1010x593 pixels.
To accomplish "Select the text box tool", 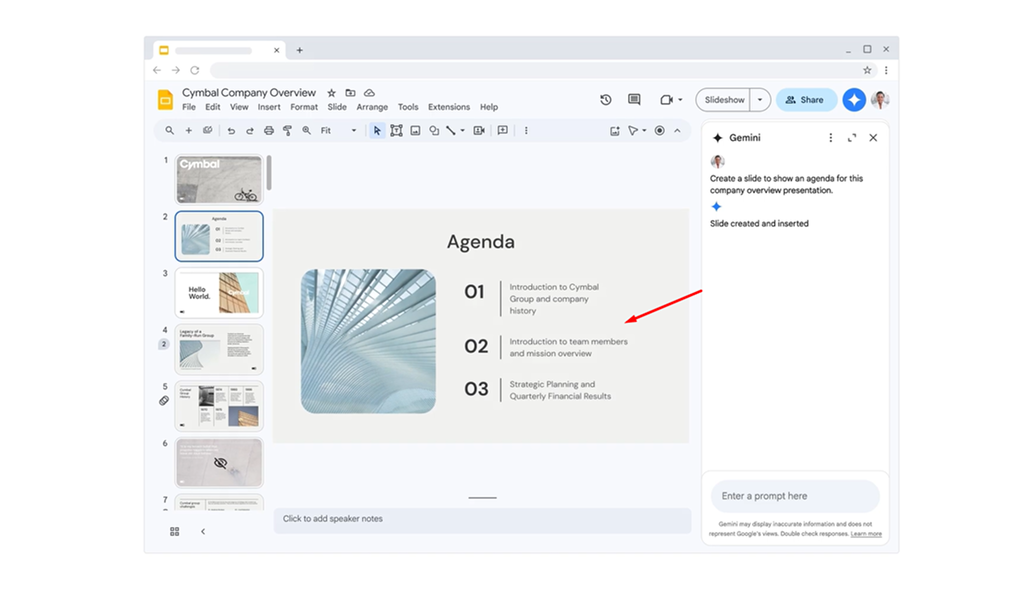I will pyautogui.click(x=396, y=131).
